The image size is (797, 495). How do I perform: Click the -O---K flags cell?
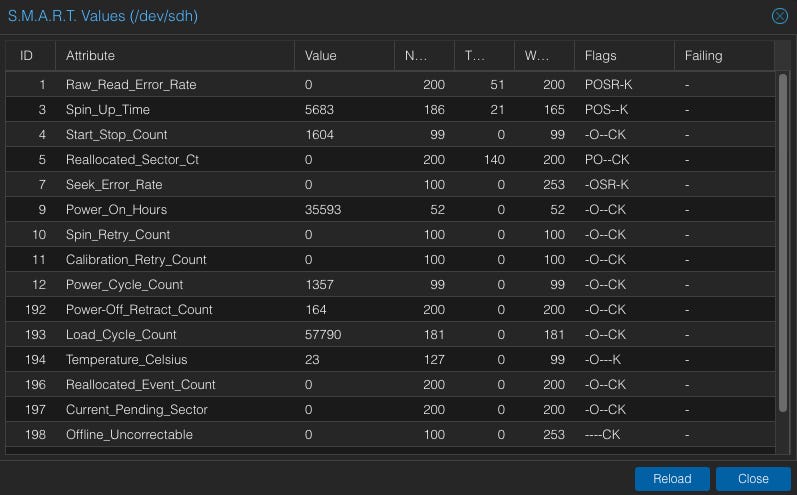pyautogui.click(x=603, y=359)
